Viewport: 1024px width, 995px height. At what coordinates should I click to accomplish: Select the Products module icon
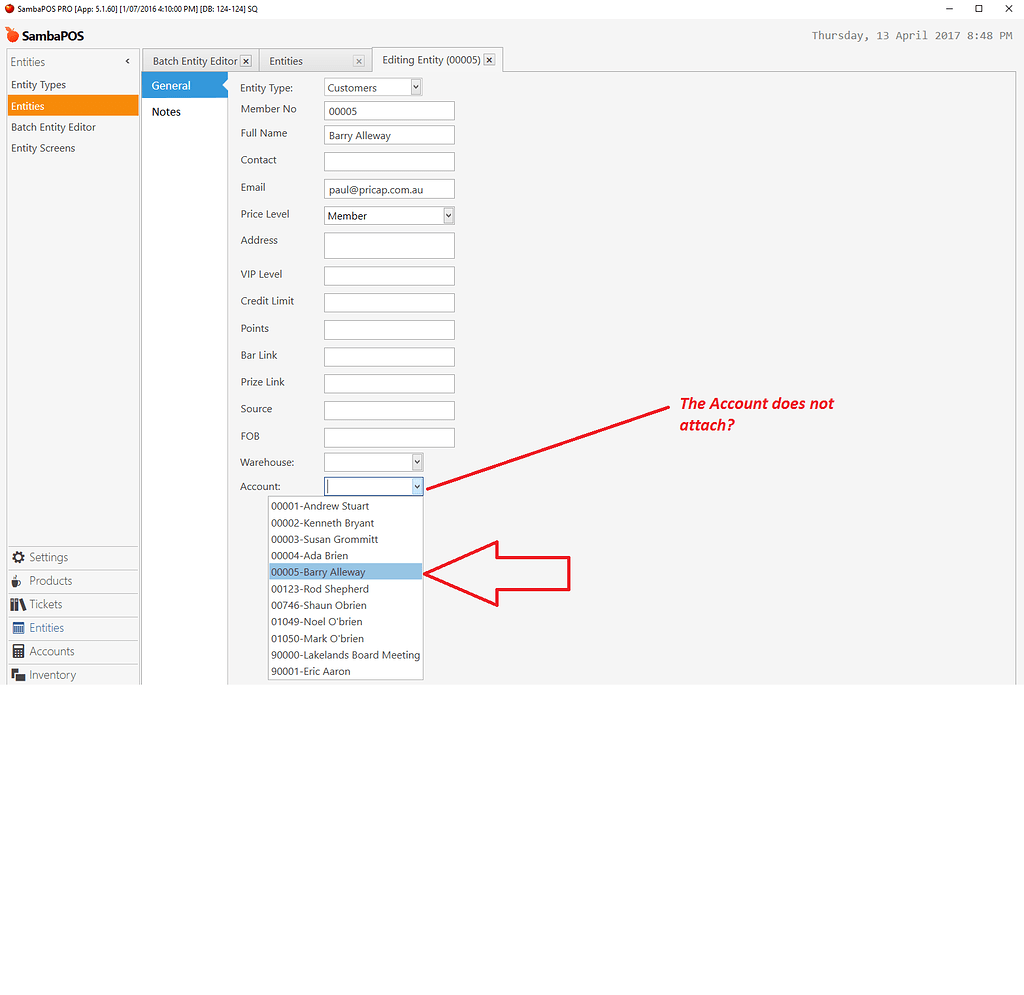pos(18,580)
